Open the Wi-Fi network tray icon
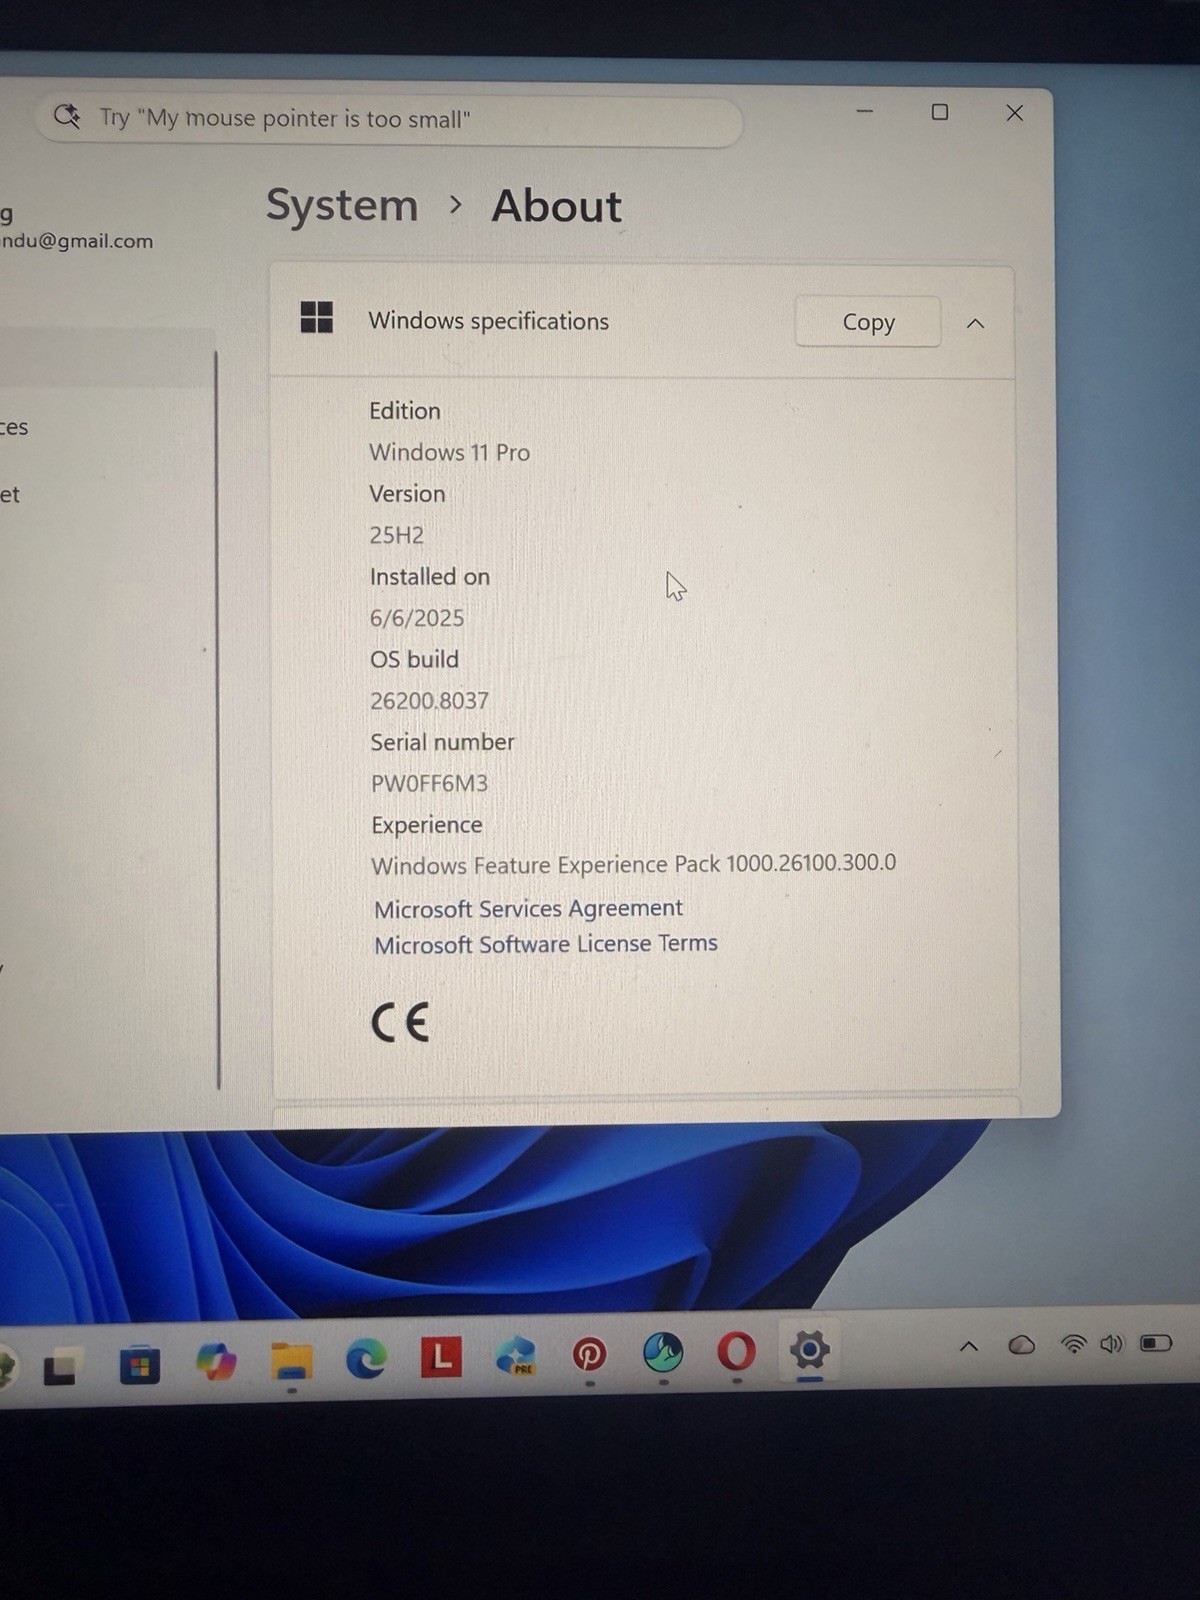 (1074, 1344)
